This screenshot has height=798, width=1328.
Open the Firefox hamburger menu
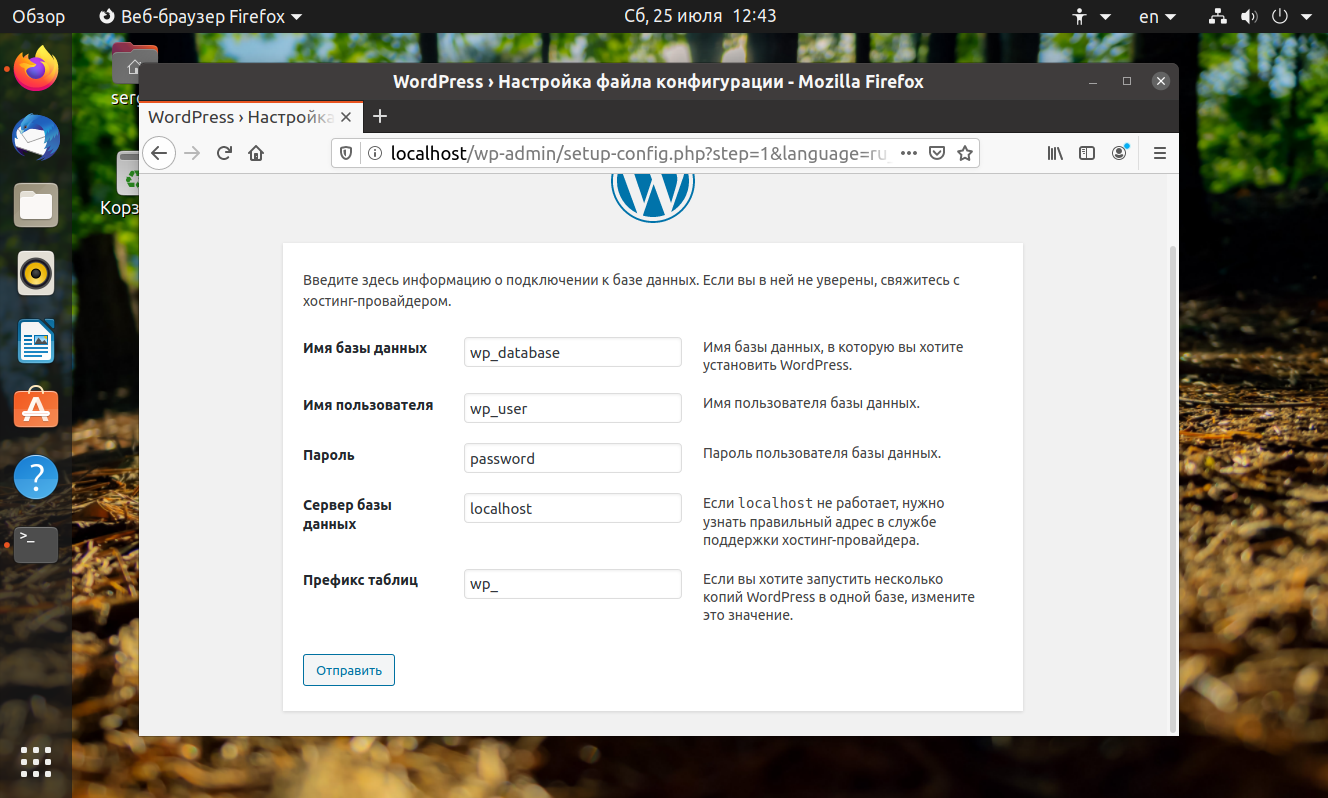click(x=1160, y=153)
